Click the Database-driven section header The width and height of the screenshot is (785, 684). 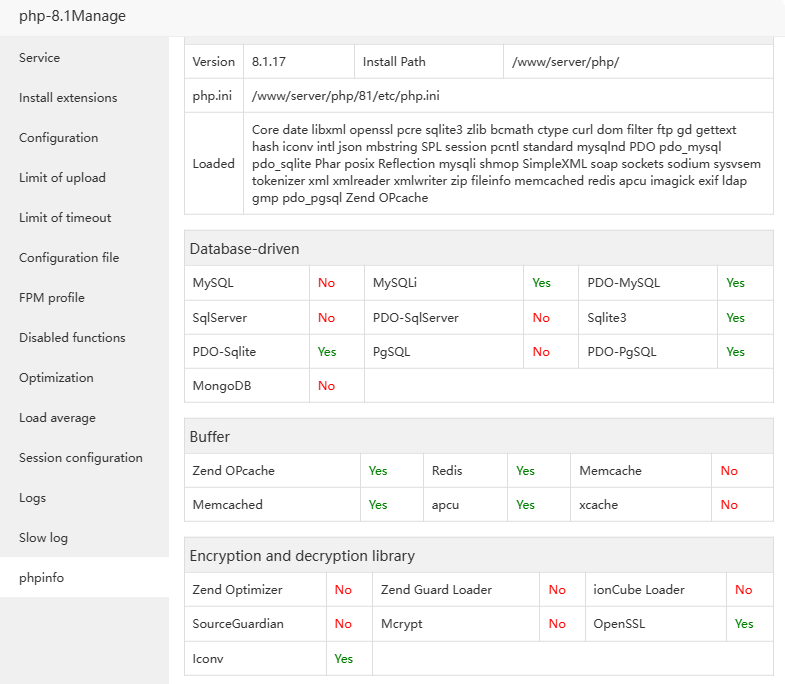[x=245, y=249]
